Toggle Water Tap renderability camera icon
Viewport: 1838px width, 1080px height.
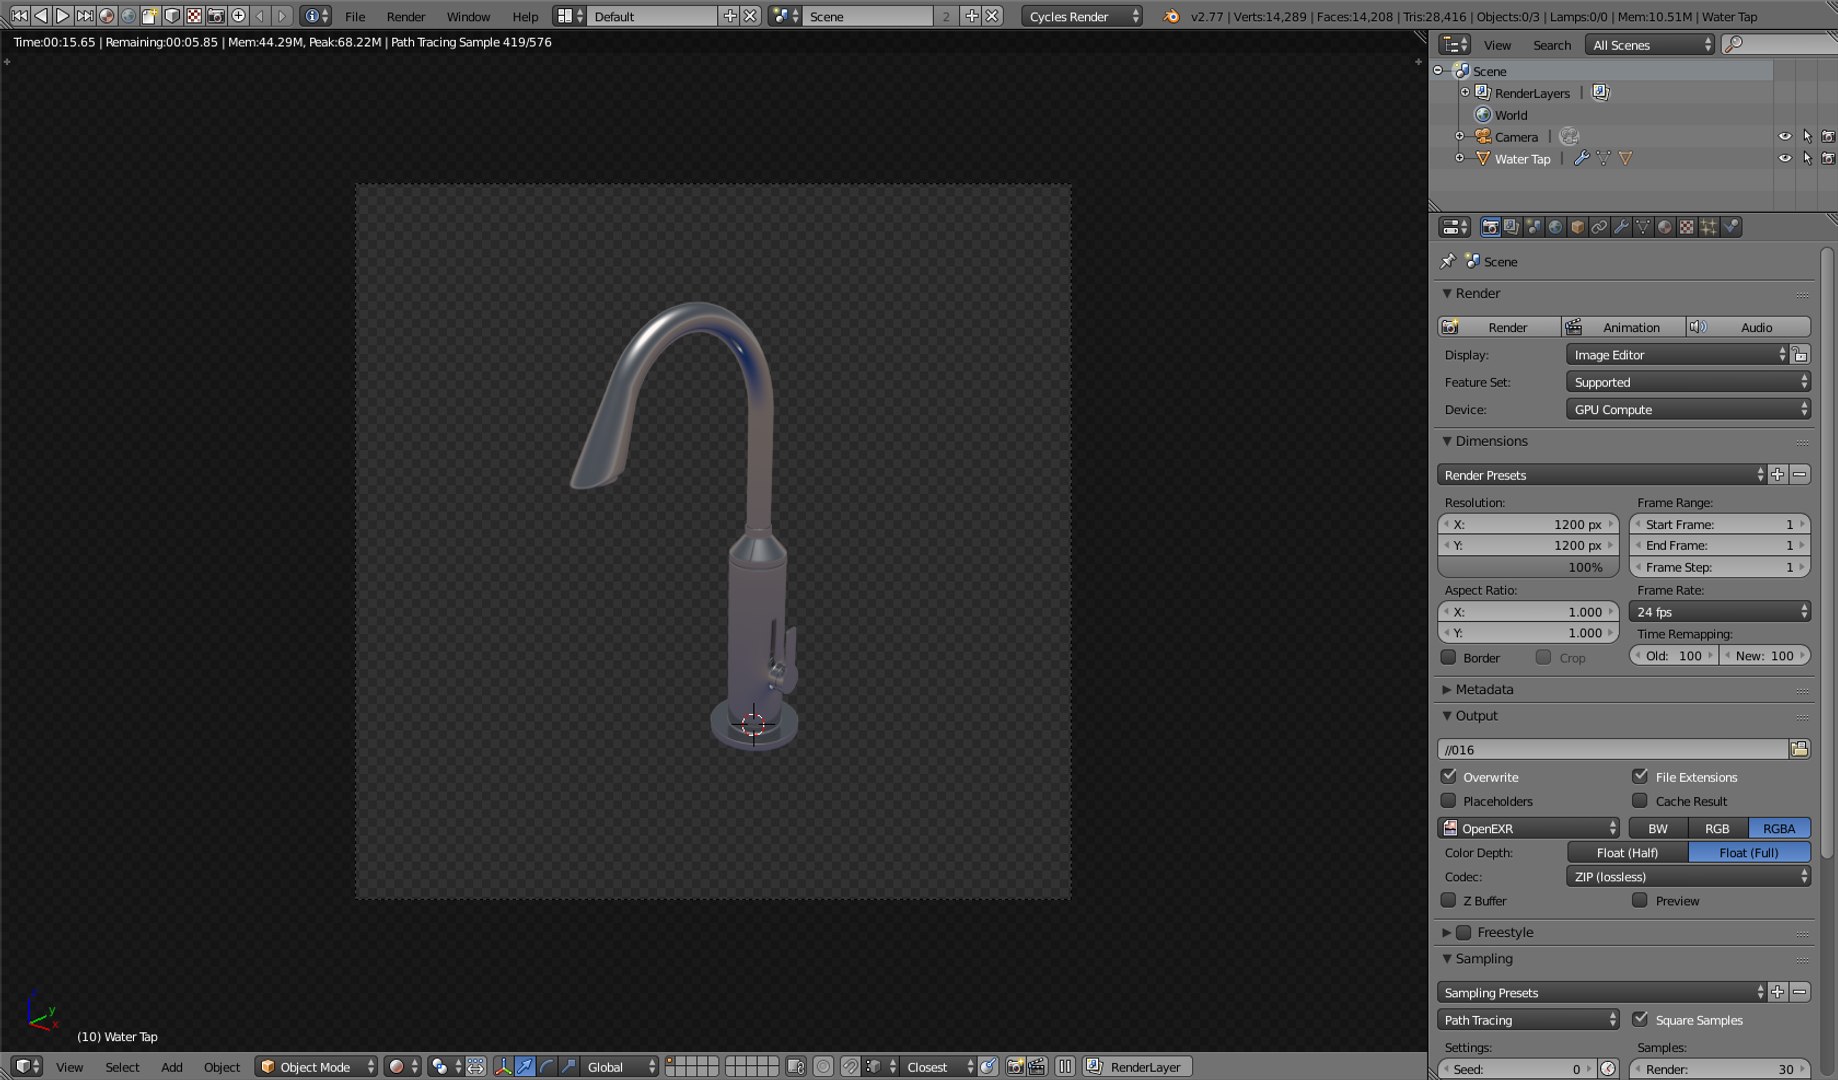1828,158
